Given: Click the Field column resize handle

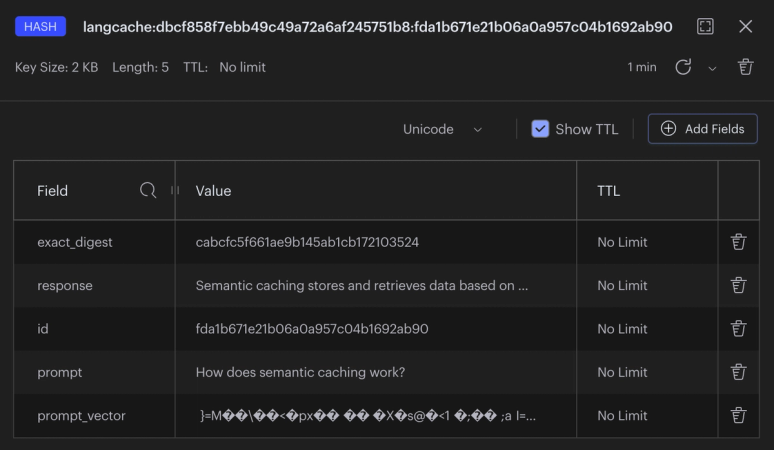Looking at the screenshot, I should click(175, 190).
